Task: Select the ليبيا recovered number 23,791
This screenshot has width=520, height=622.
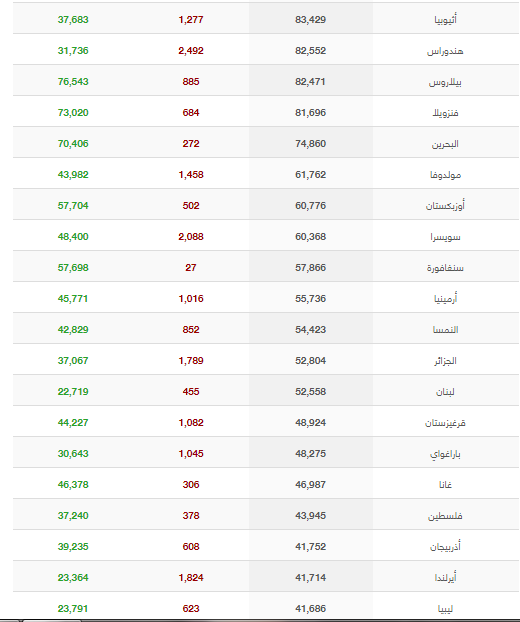Action: (x=73, y=608)
